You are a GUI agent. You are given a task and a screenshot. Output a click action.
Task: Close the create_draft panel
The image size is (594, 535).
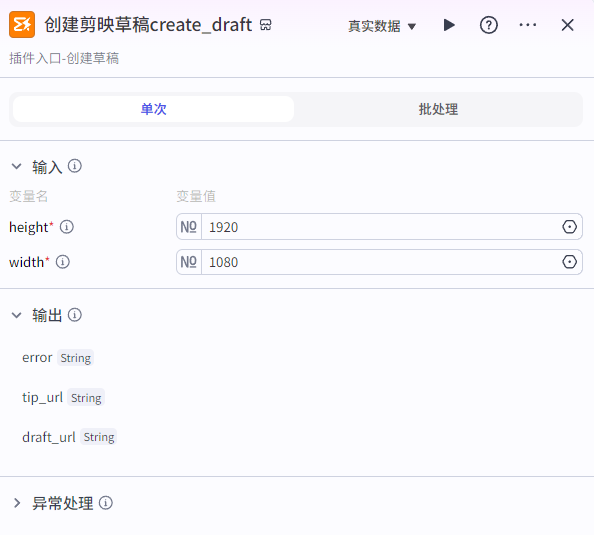(x=567, y=25)
